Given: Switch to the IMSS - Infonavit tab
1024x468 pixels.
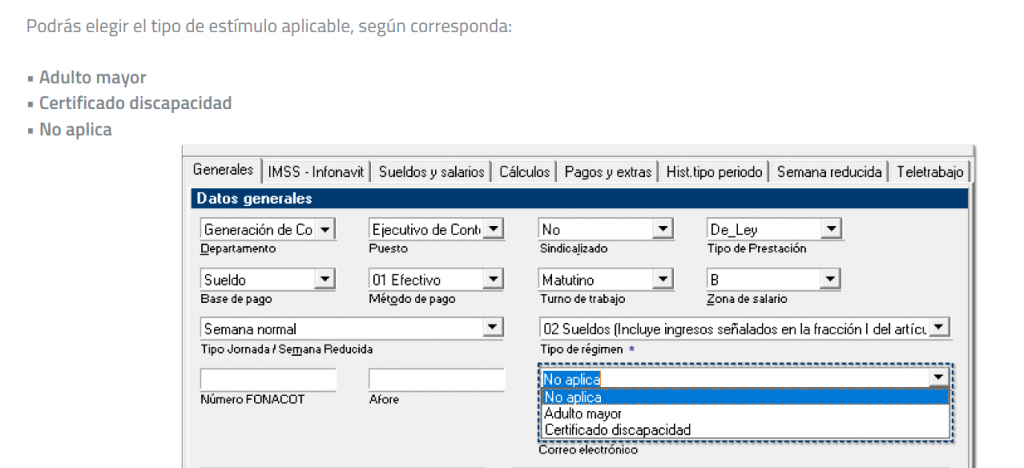Looking at the screenshot, I should click(x=317, y=172).
